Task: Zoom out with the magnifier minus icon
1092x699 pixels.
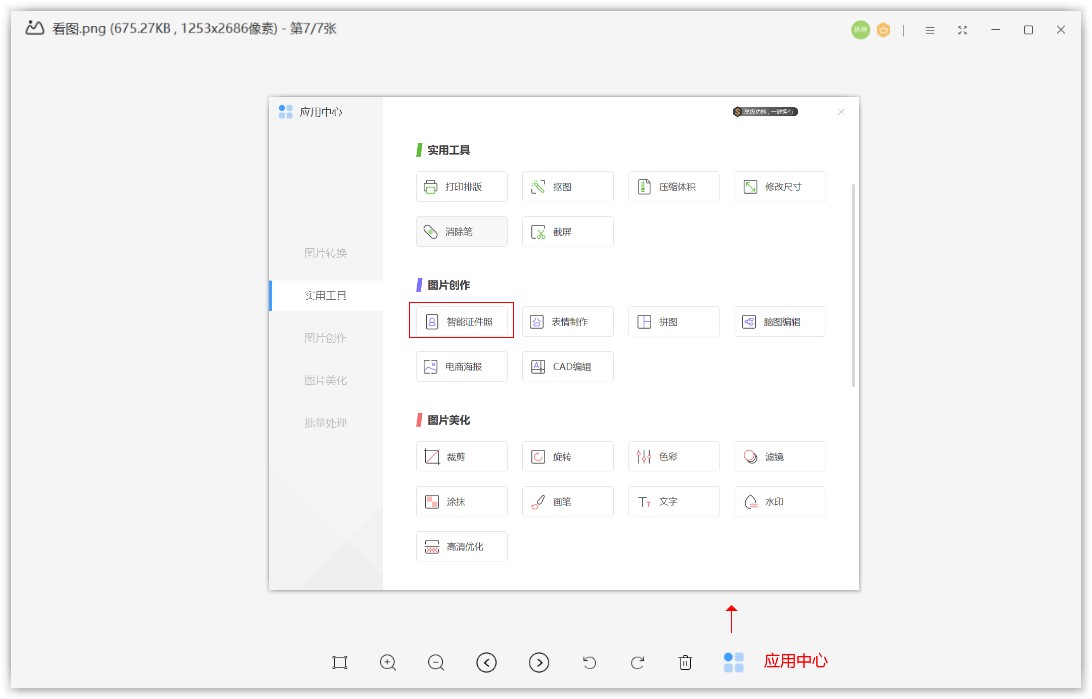Action: click(436, 662)
